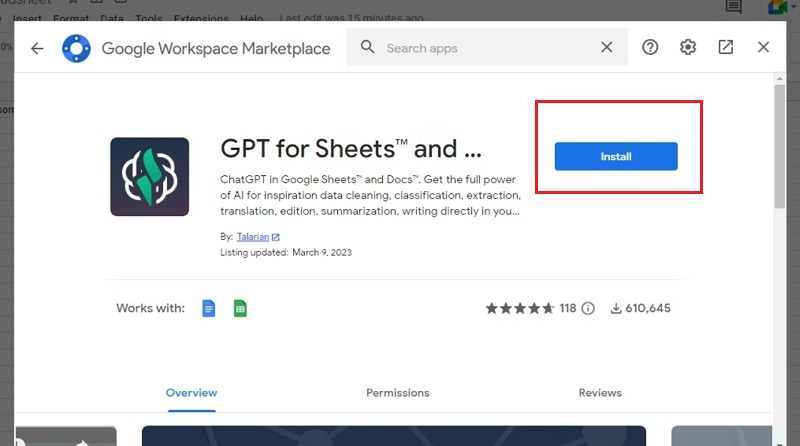Image resolution: width=800 pixels, height=446 pixels.
Task: Open the help question mark icon
Action: [650, 48]
